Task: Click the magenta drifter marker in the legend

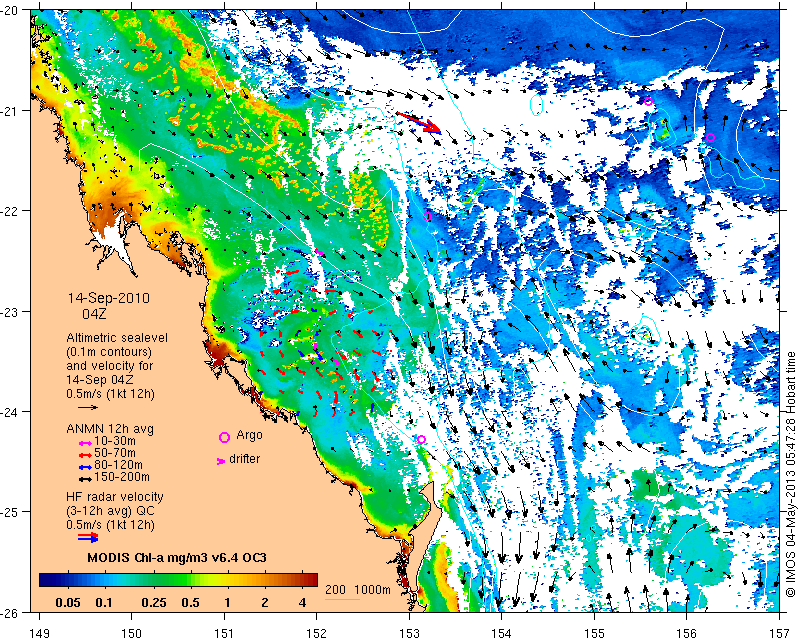Action: click(221, 461)
